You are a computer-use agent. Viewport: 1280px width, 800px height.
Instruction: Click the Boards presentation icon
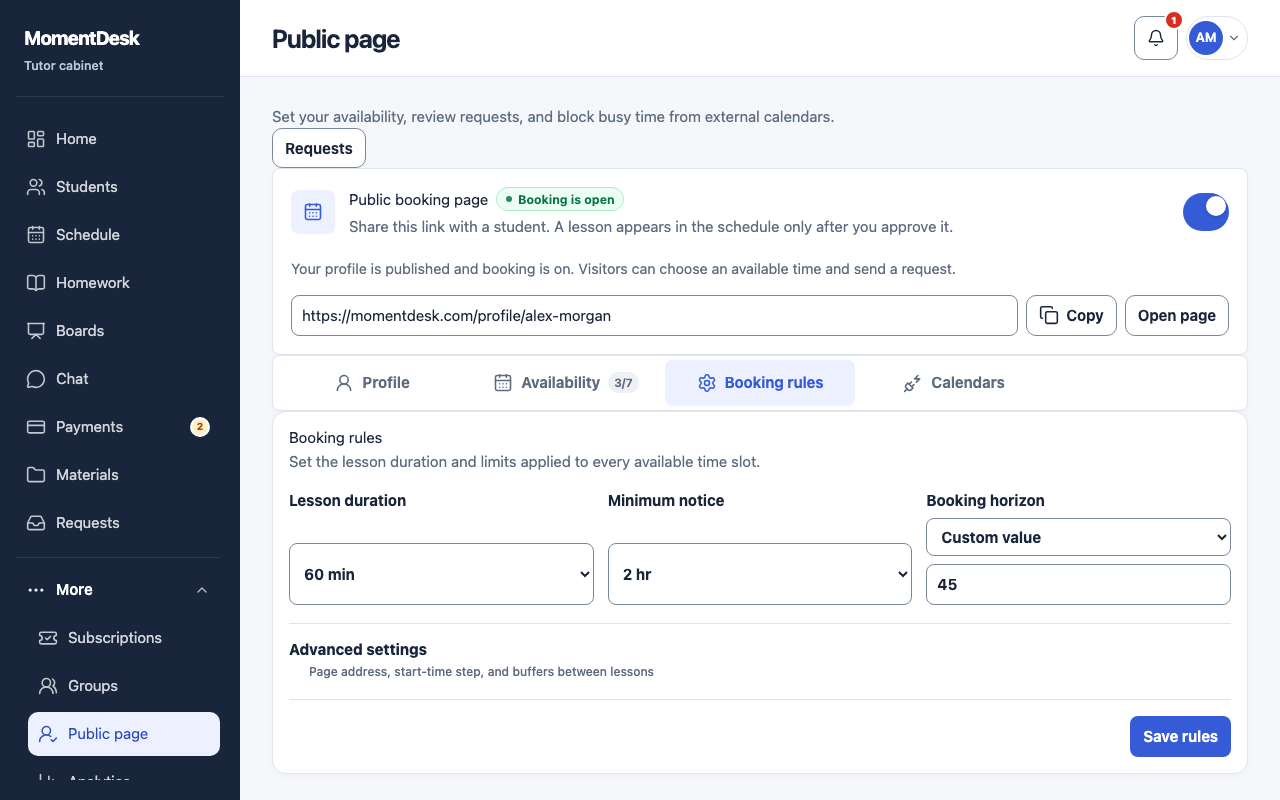pos(36,331)
